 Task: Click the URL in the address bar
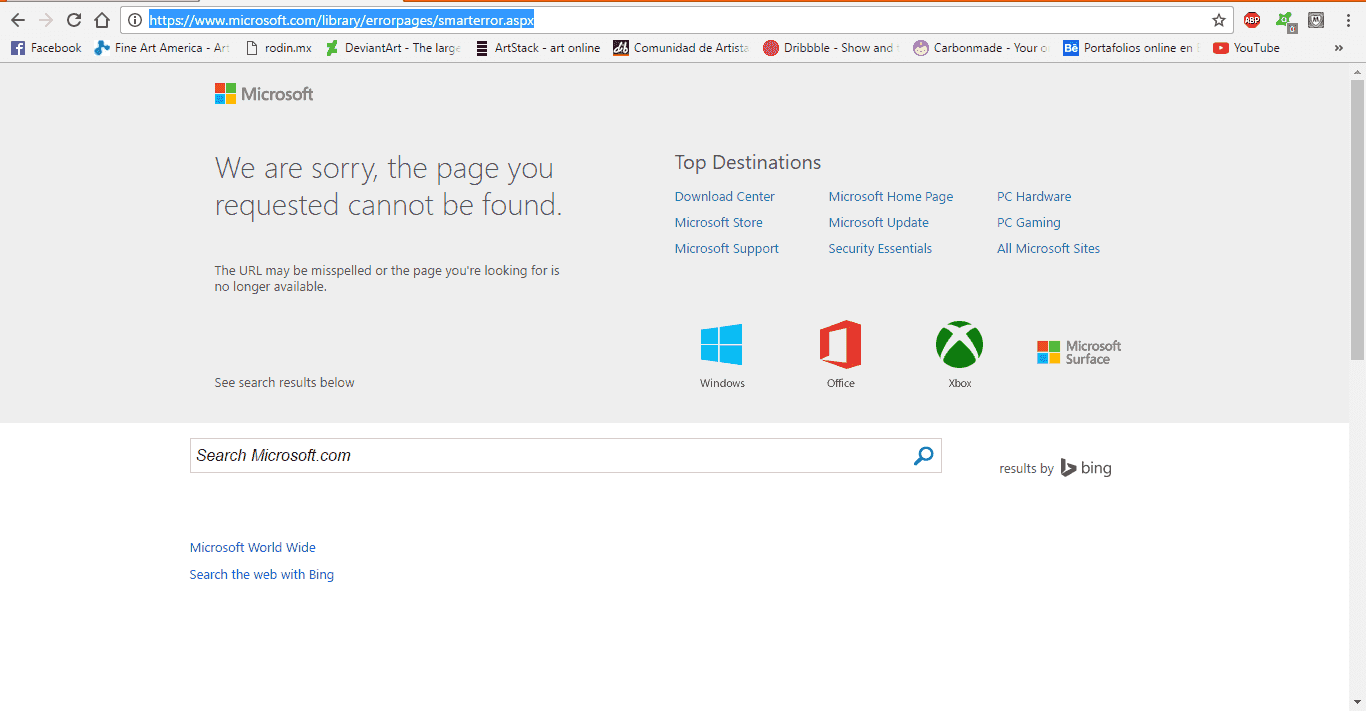(x=342, y=20)
